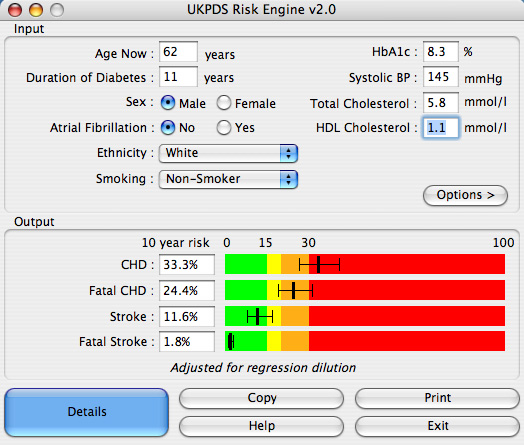Copy the risk results
524x445 pixels.
(x=261, y=398)
